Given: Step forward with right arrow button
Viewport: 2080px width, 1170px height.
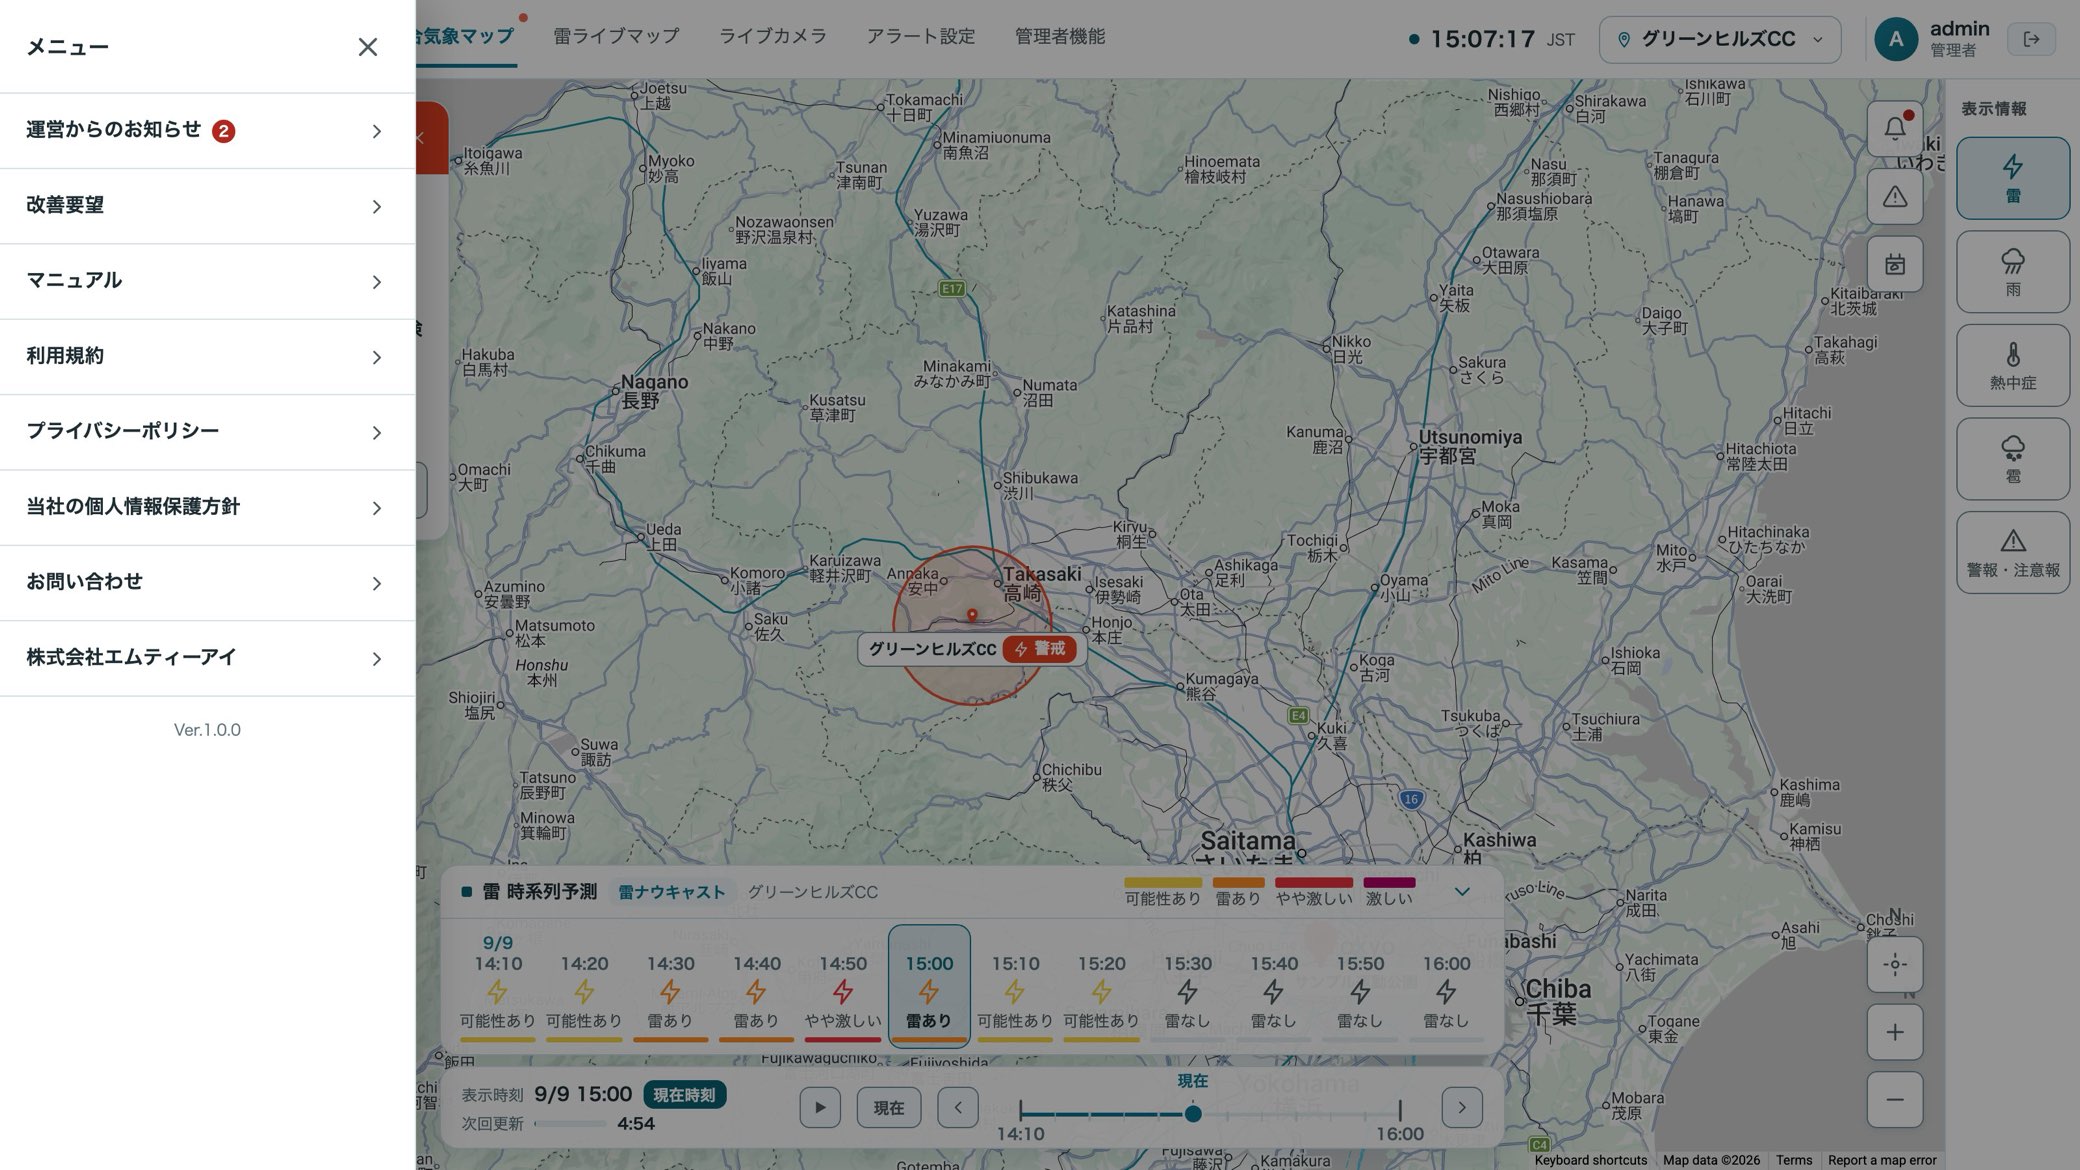Looking at the screenshot, I should tap(1461, 1107).
